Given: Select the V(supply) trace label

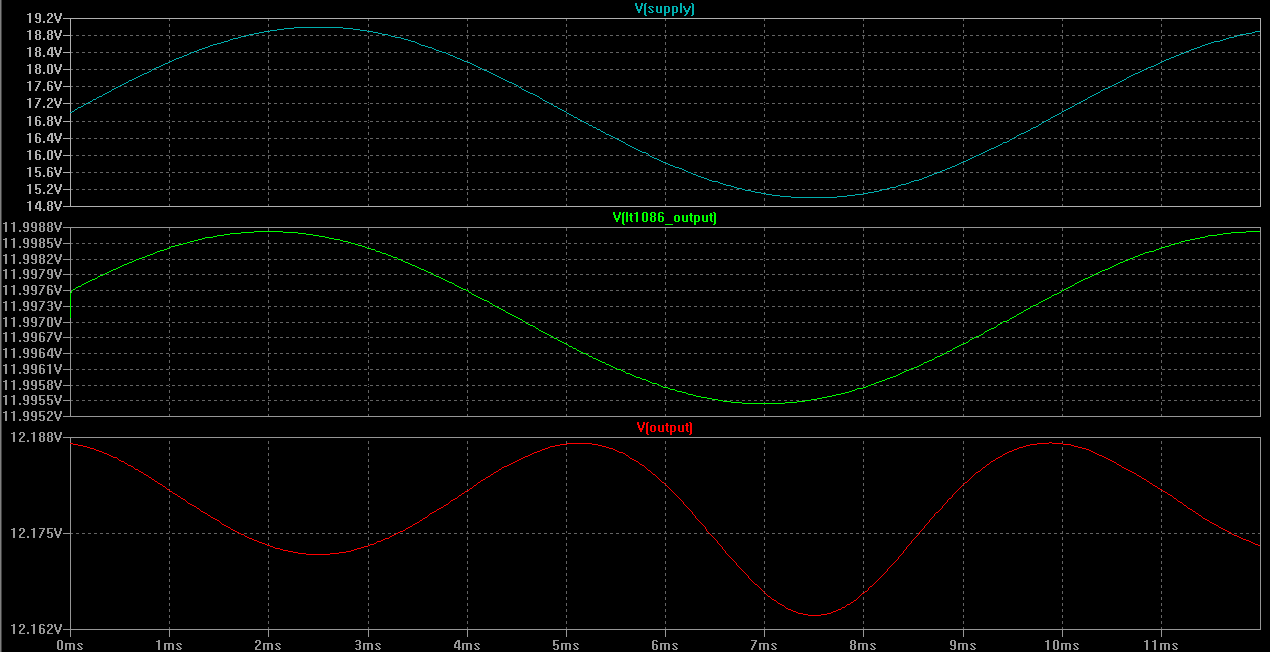Looking at the screenshot, I should pos(664,8).
